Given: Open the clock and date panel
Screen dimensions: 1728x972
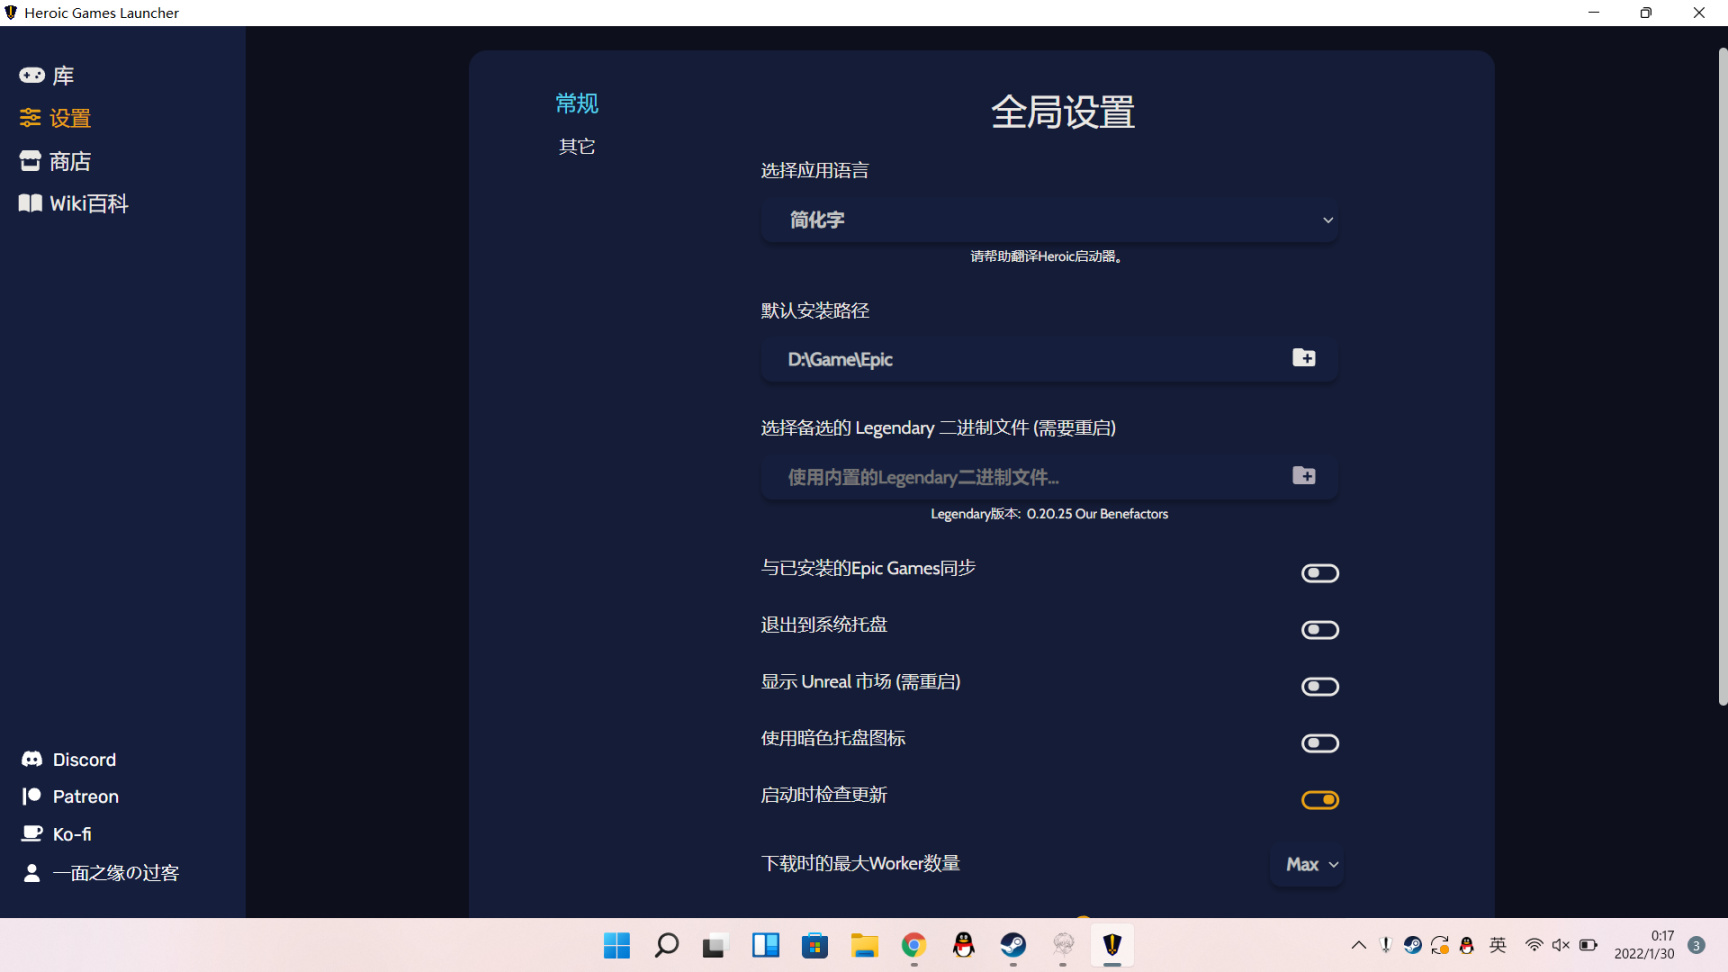Looking at the screenshot, I should tap(1644, 945).
